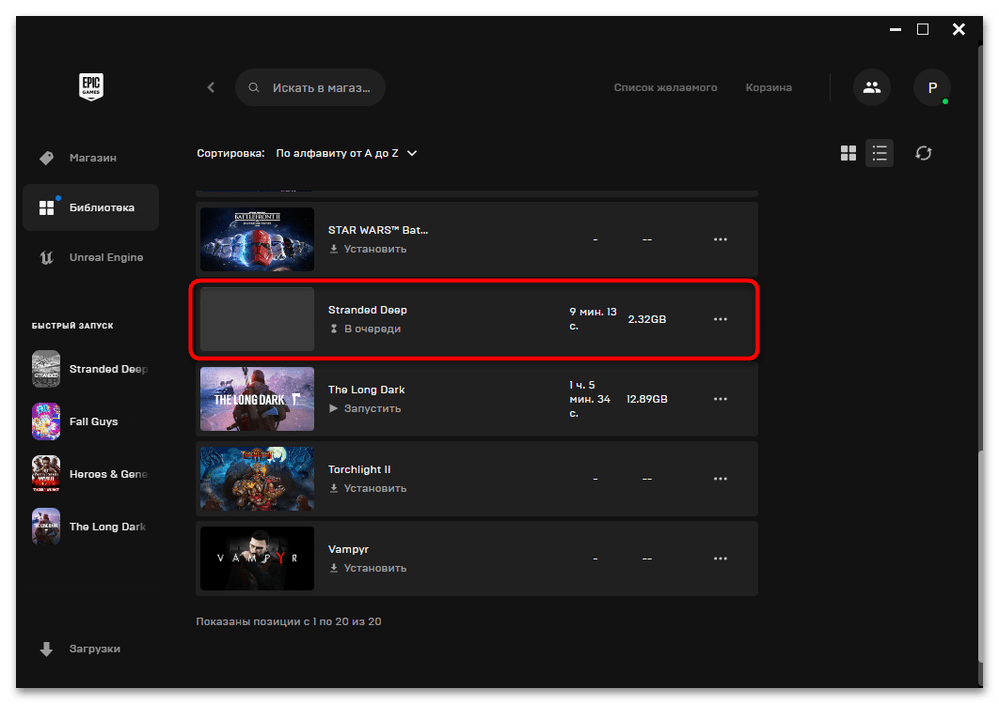Click The Long Dark playtime 1 ч. 5 мин.
Screen dimensions: 999x704
(590, 399)
